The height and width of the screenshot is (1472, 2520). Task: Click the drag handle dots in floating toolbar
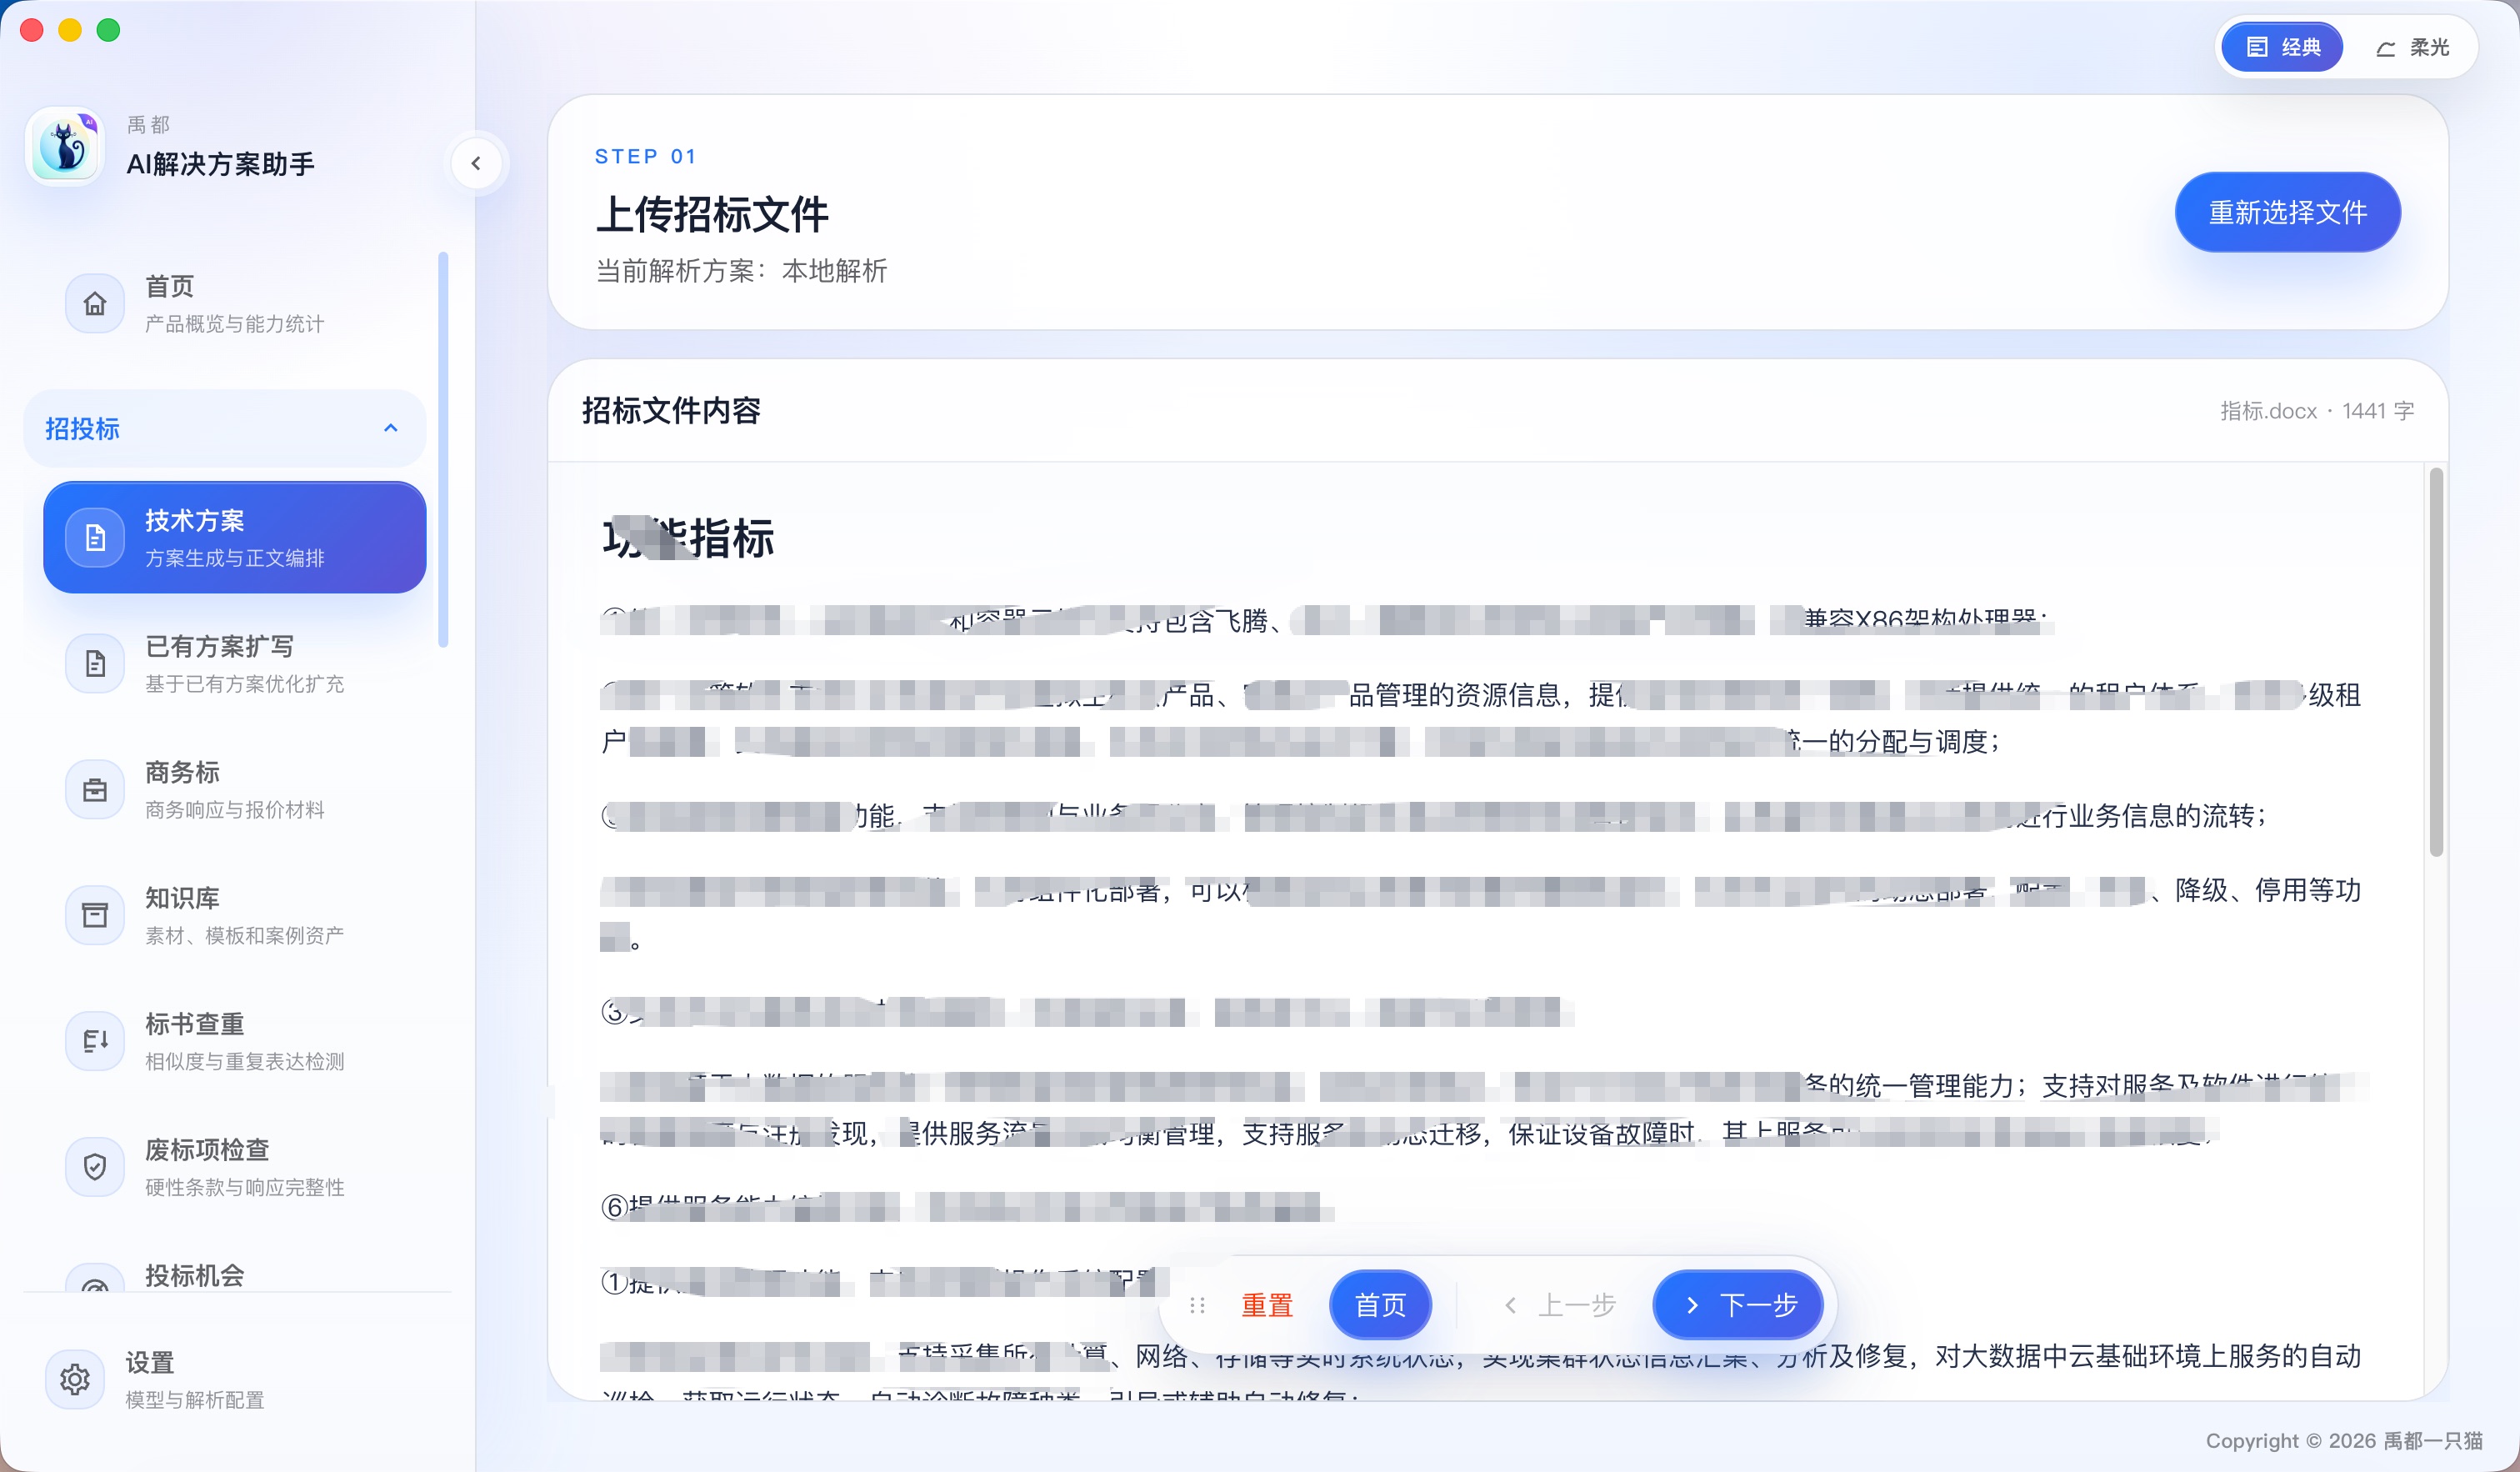point(1197,1305)
